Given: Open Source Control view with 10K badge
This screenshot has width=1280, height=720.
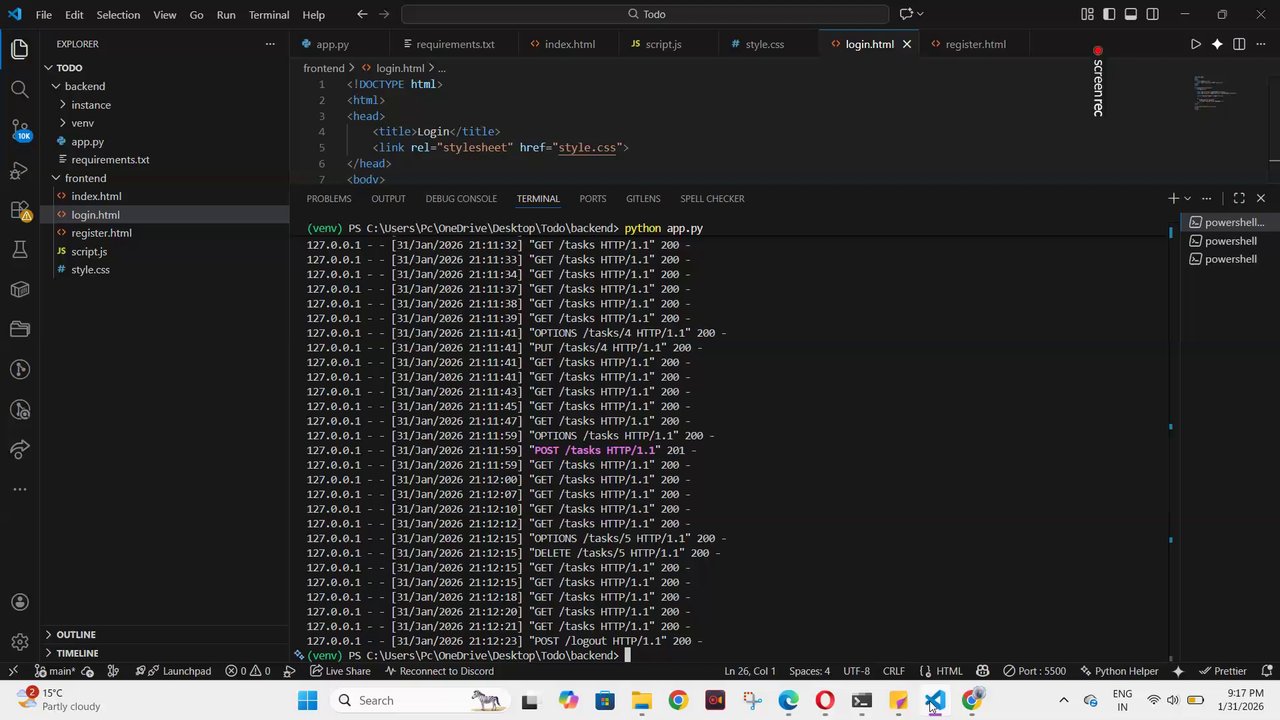Looking at the screenshot, I should (19, 130).
